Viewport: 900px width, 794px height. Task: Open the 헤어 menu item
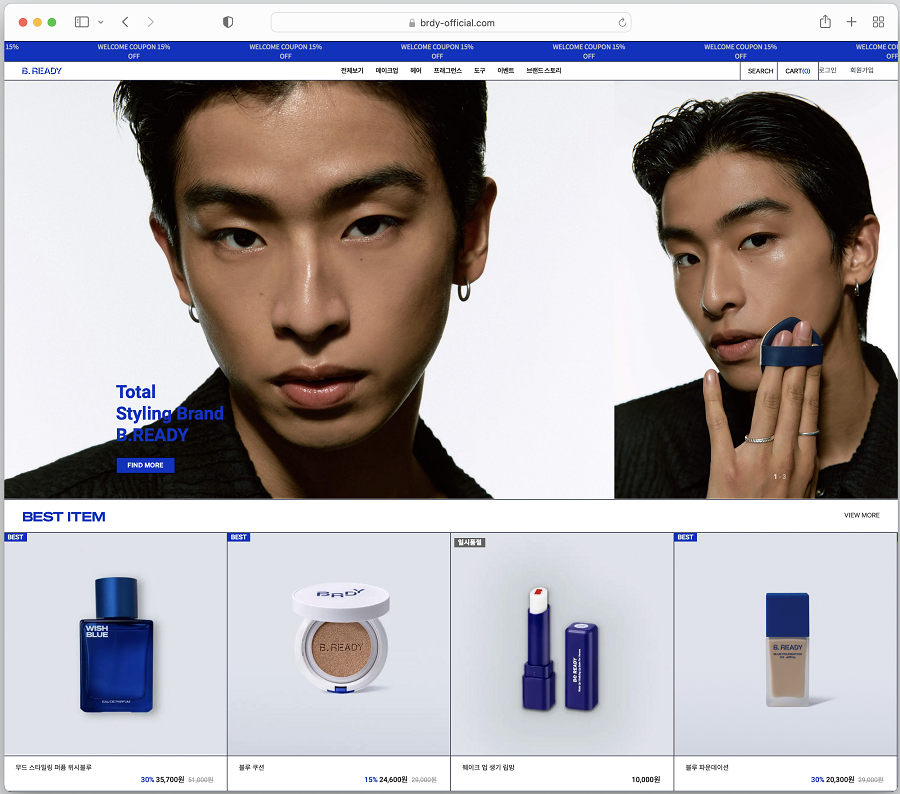tap(416, 71)
